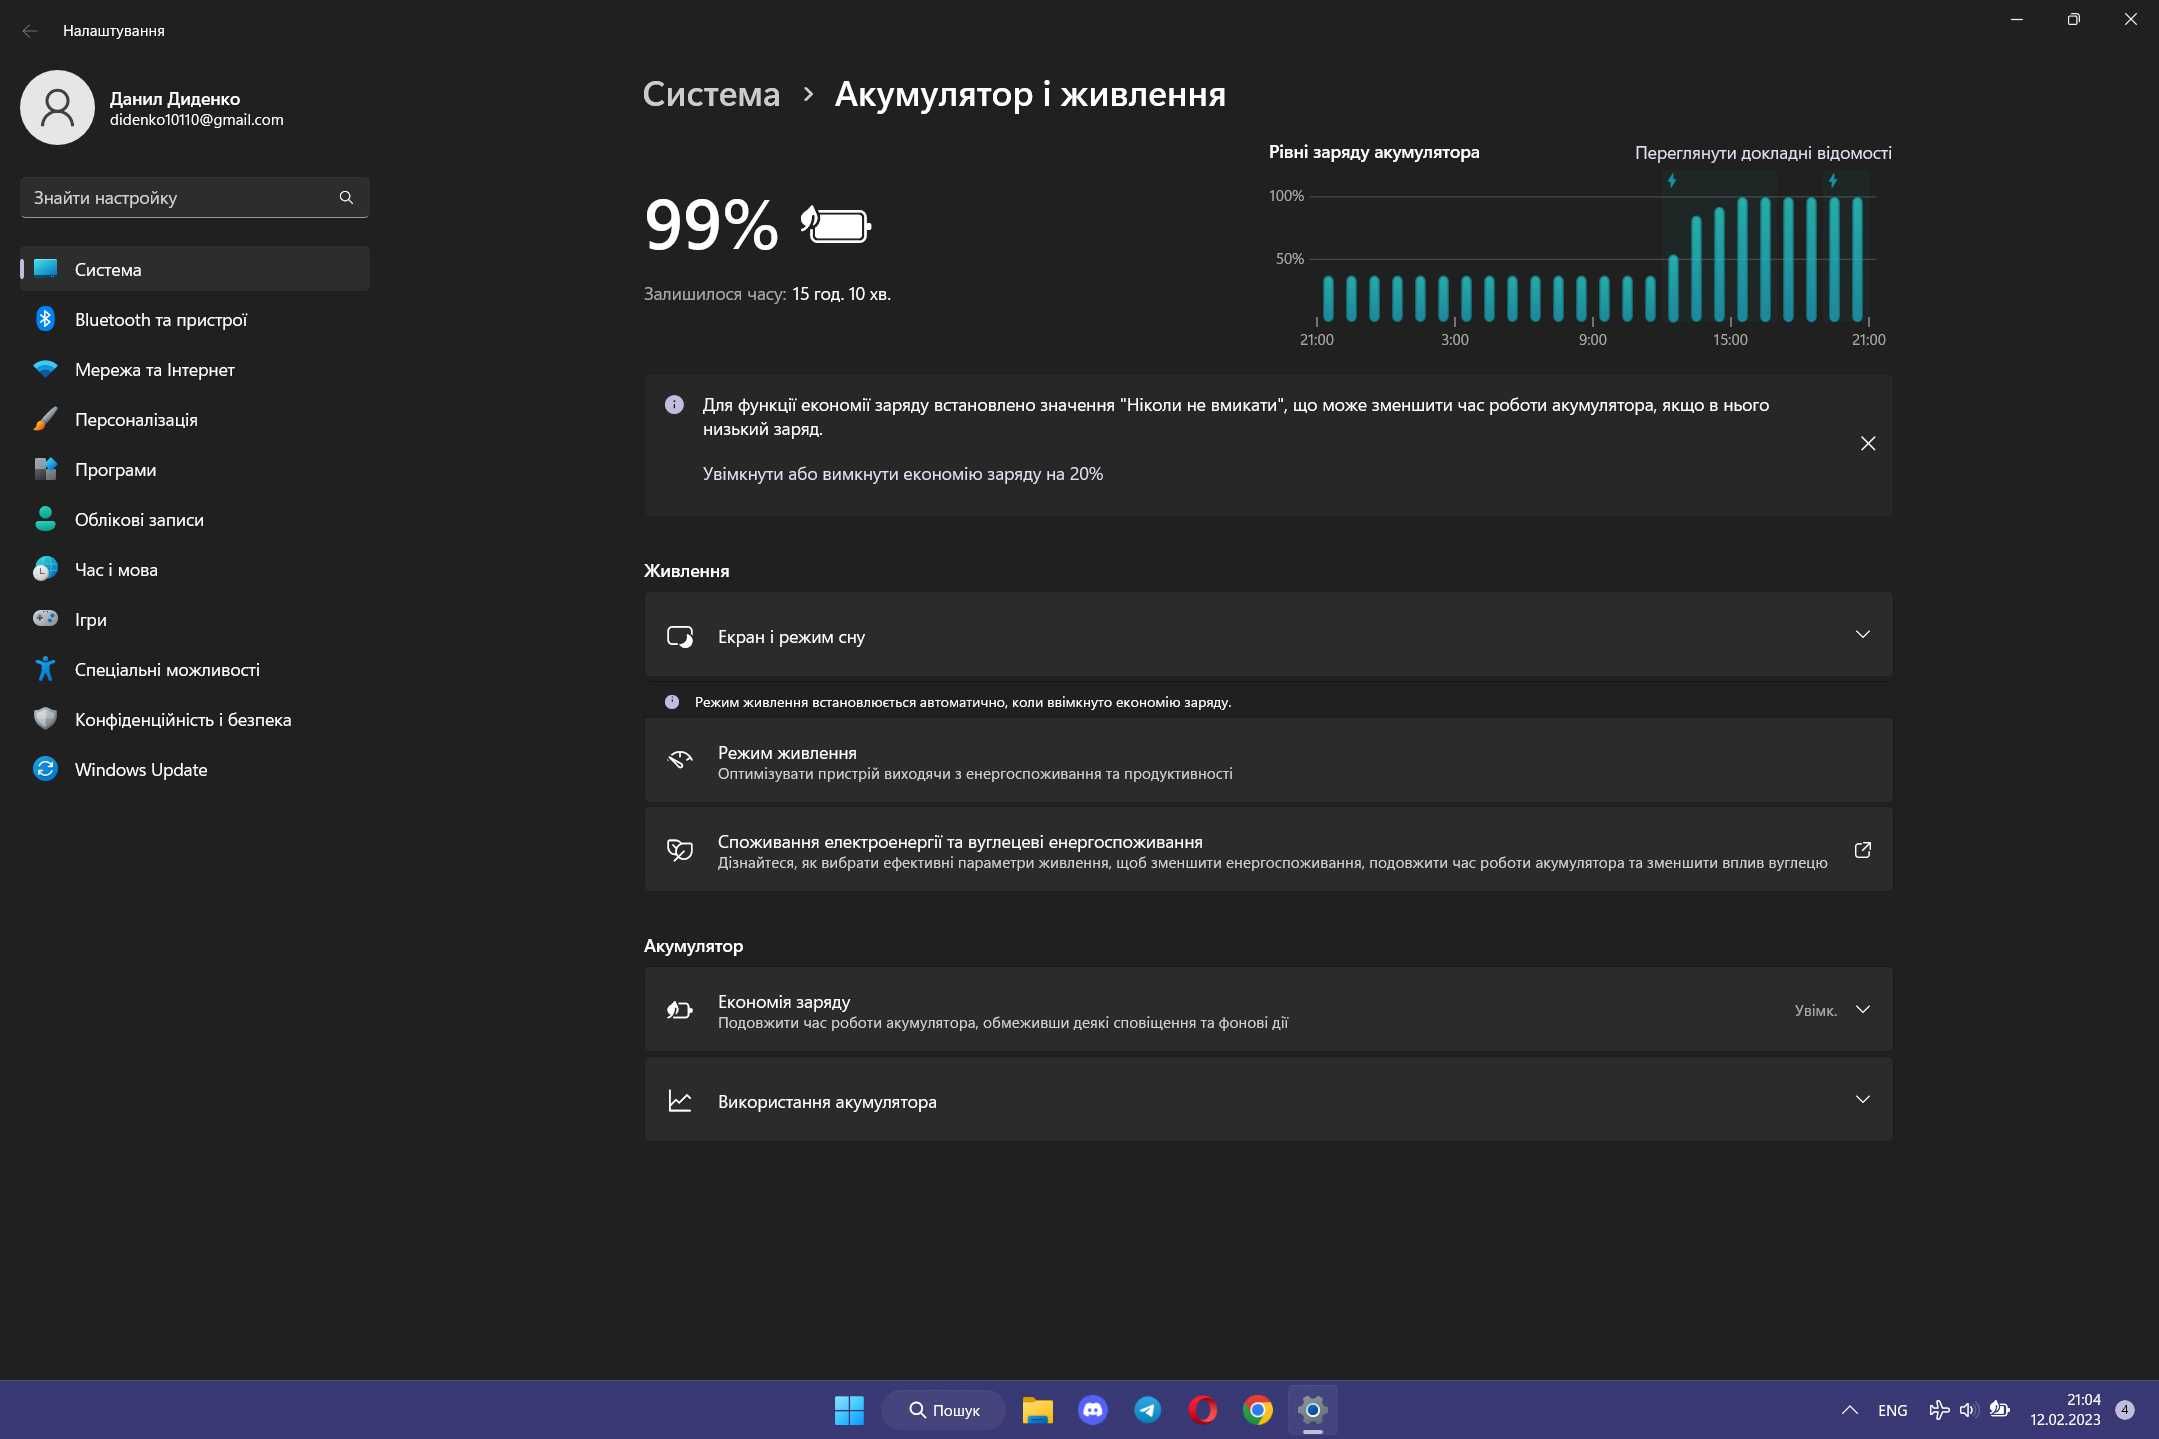Open Windows Start menu
This screenshot has height=1439, width=2159.
849,1410
